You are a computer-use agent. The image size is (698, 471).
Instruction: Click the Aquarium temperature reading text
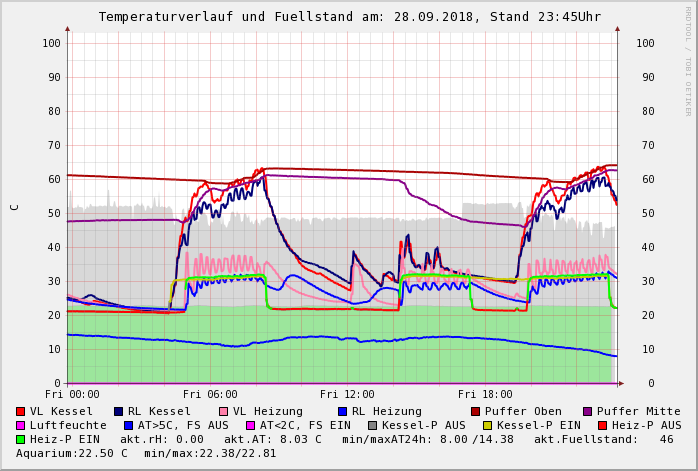tap(72, 453)
